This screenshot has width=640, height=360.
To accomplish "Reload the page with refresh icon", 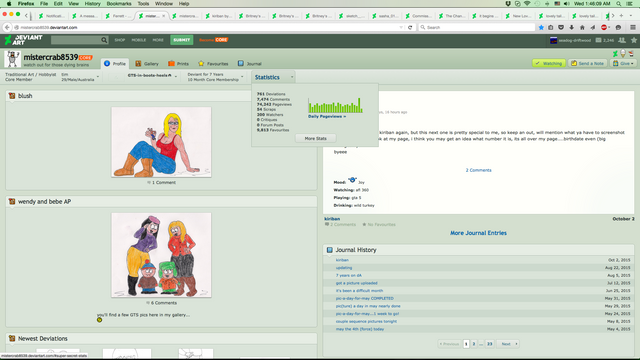I will click(x=410, y=27).
